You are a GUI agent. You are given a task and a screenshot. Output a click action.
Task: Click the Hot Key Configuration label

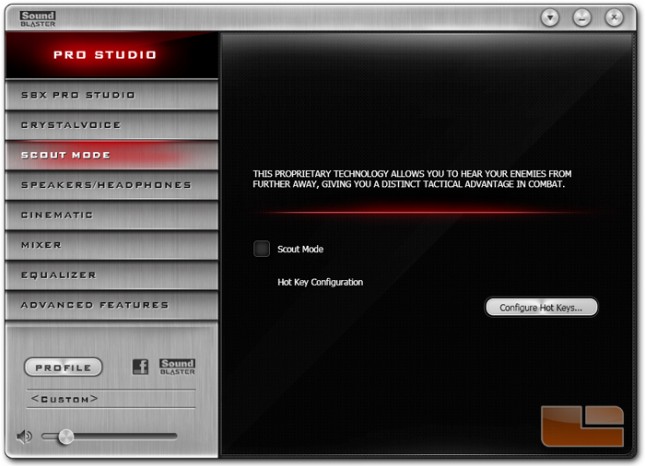tap(320, 282)
